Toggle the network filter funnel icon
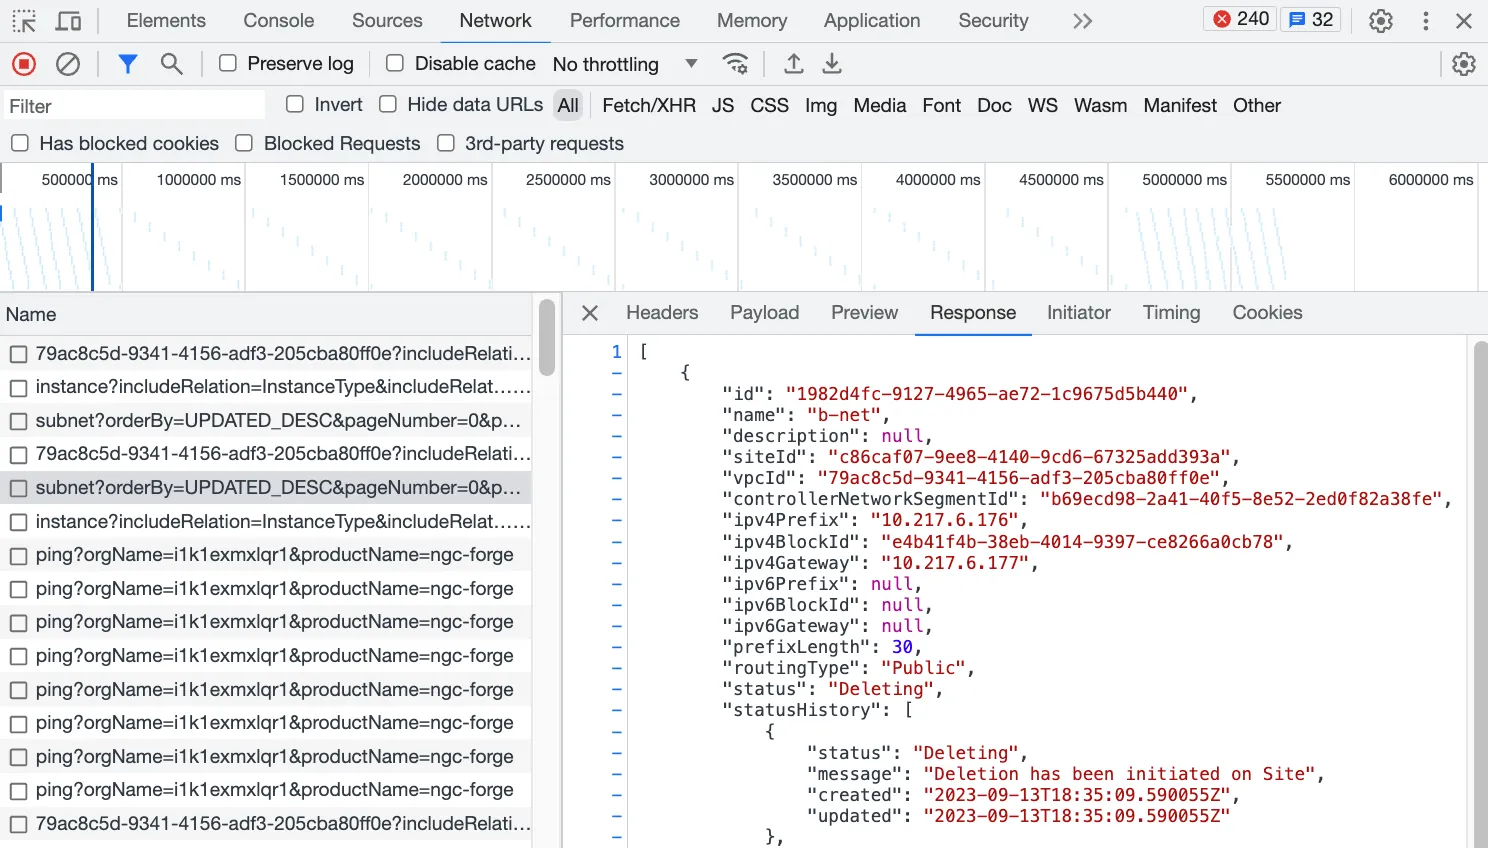Screen dimensions: 1488x848 [127, 64]
